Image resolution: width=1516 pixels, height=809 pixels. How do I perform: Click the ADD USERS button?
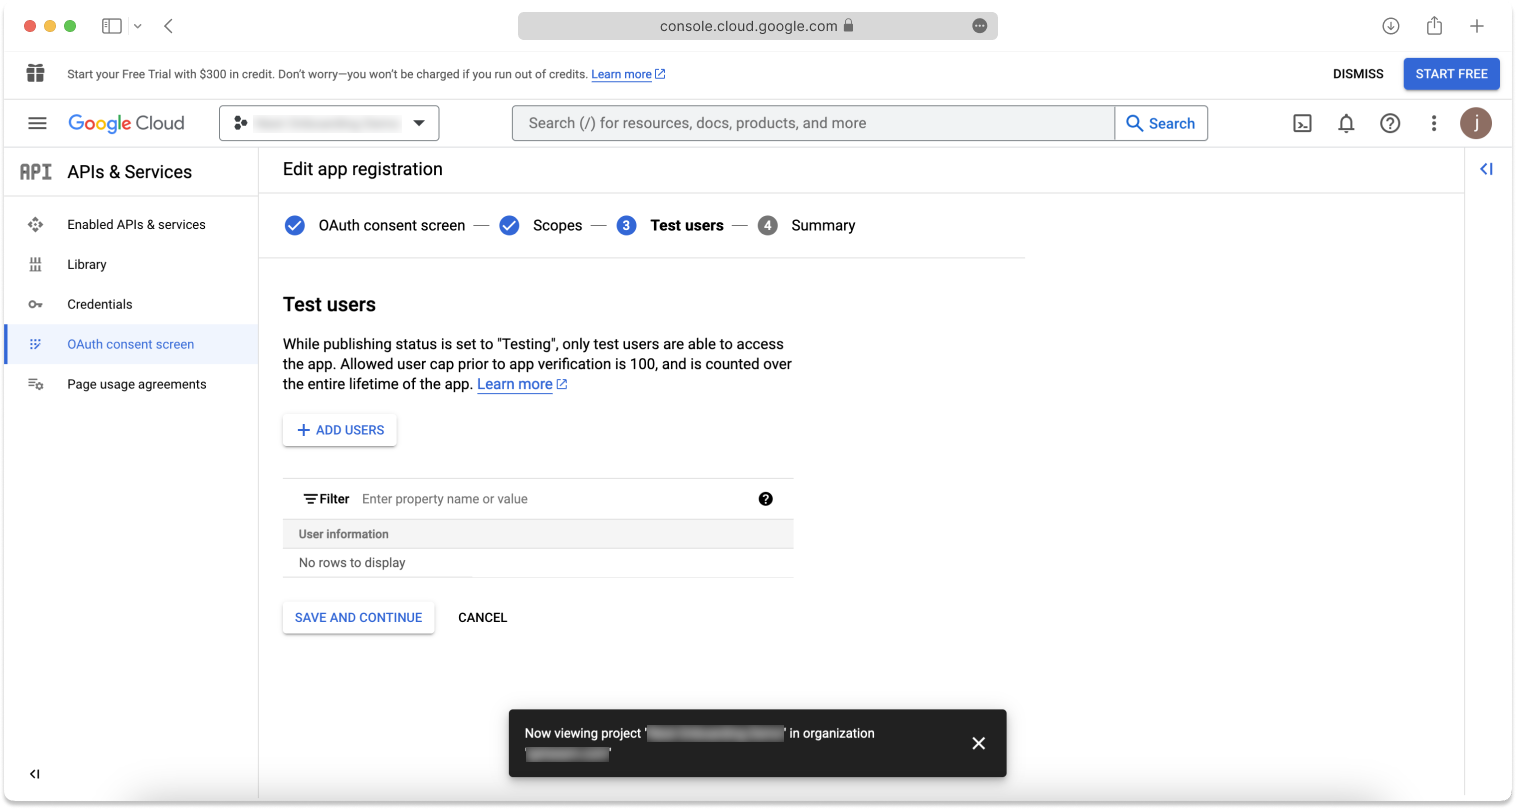click(x=339, y=429)
